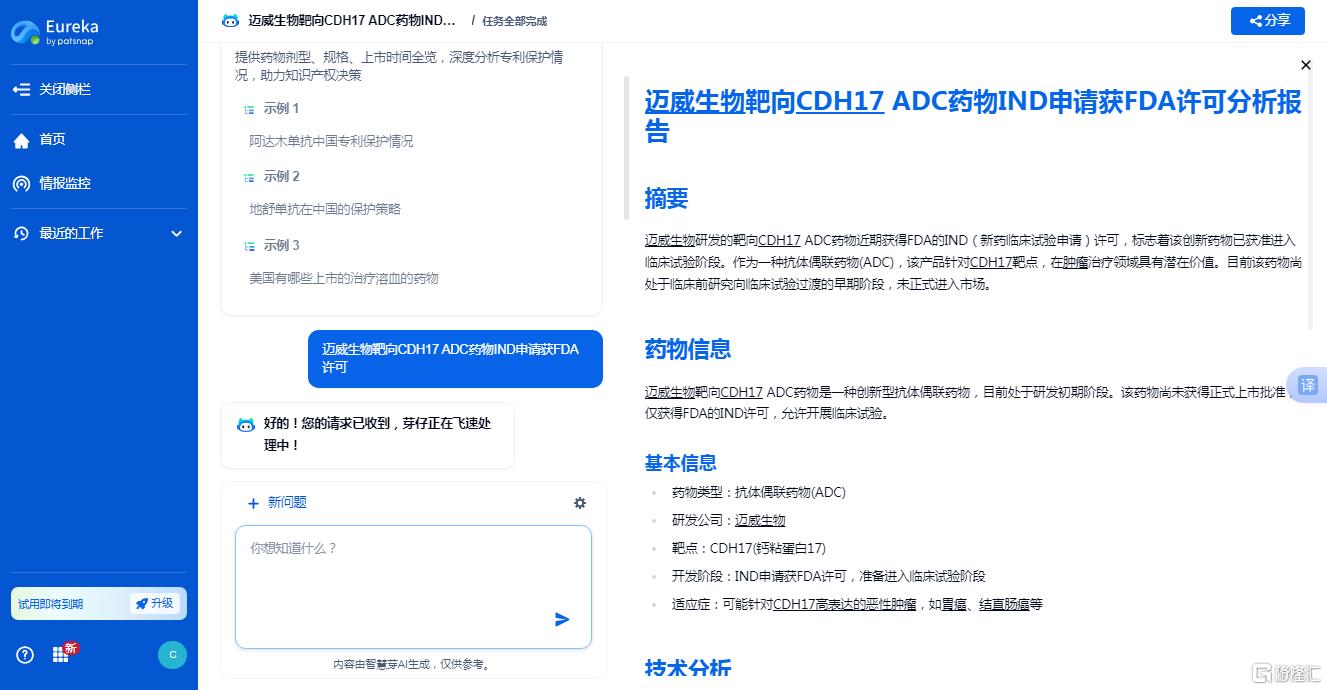Expand 最近的工作 chevron
The height and width of the screenshot is (690, 1327).
tap(177, 234)
